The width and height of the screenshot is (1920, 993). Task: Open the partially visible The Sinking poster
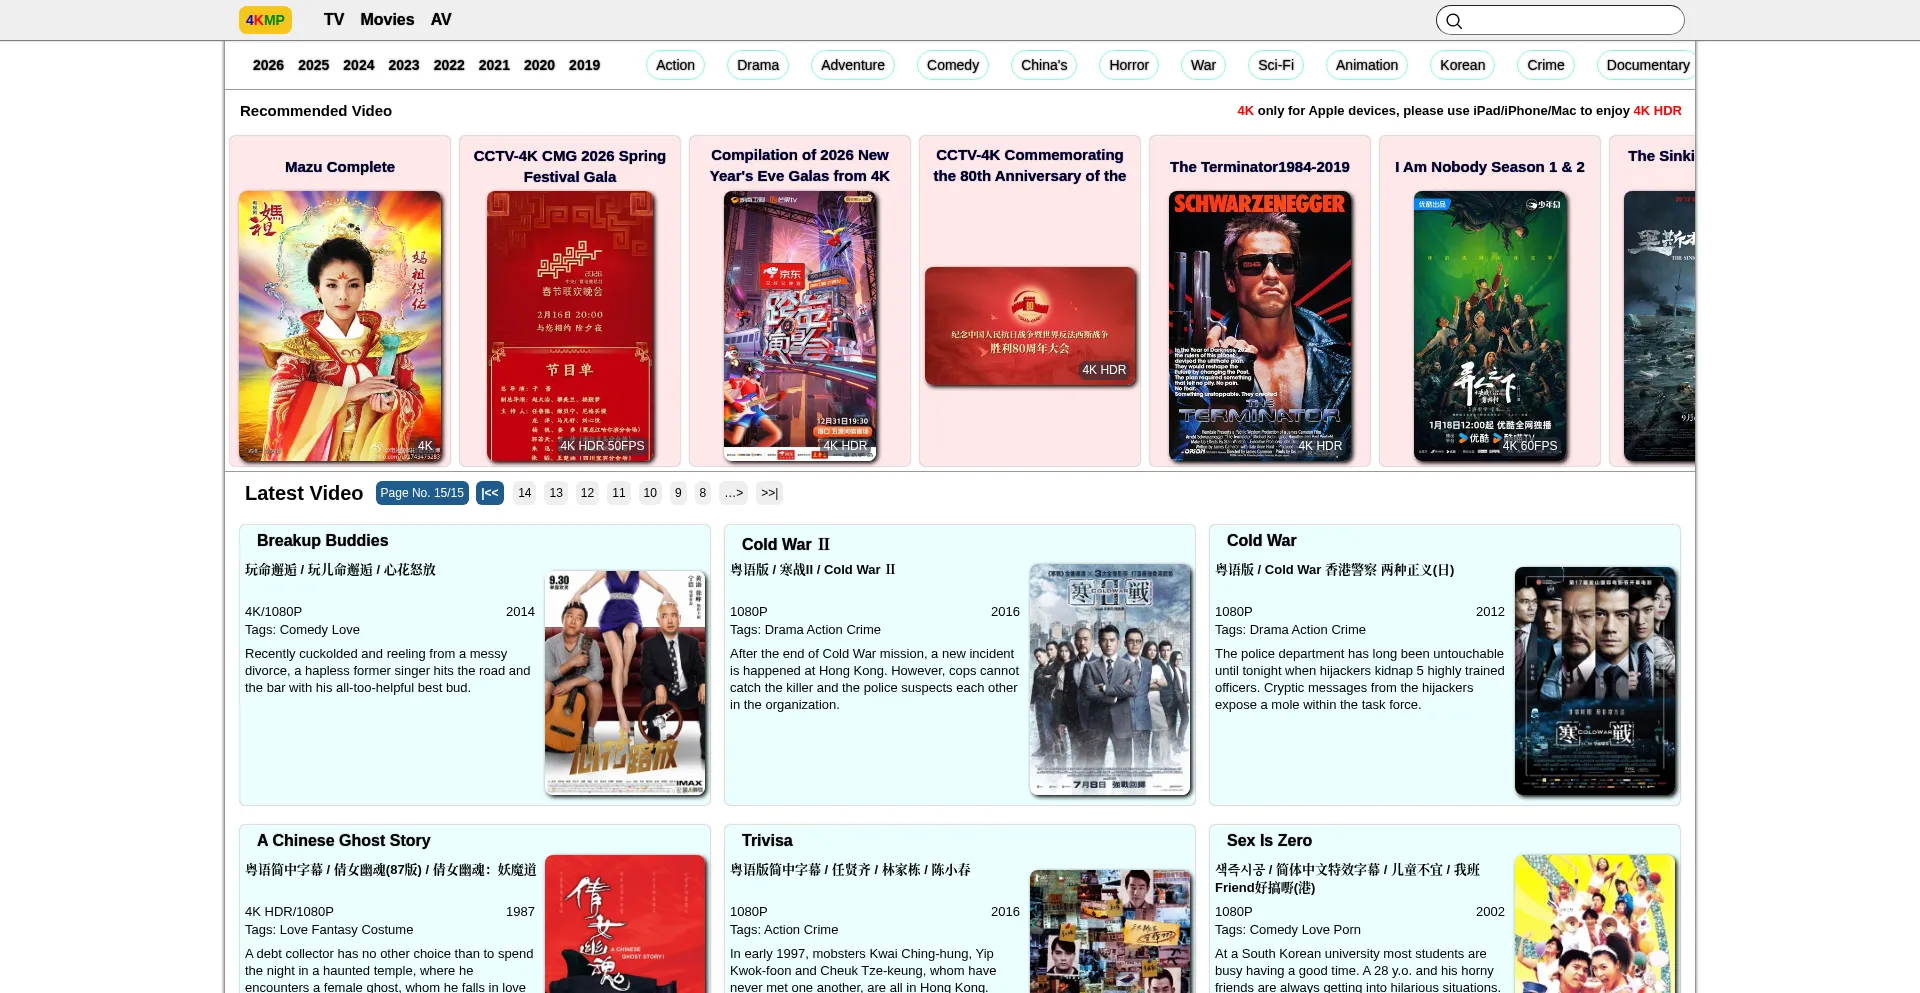click(1660, 326)
